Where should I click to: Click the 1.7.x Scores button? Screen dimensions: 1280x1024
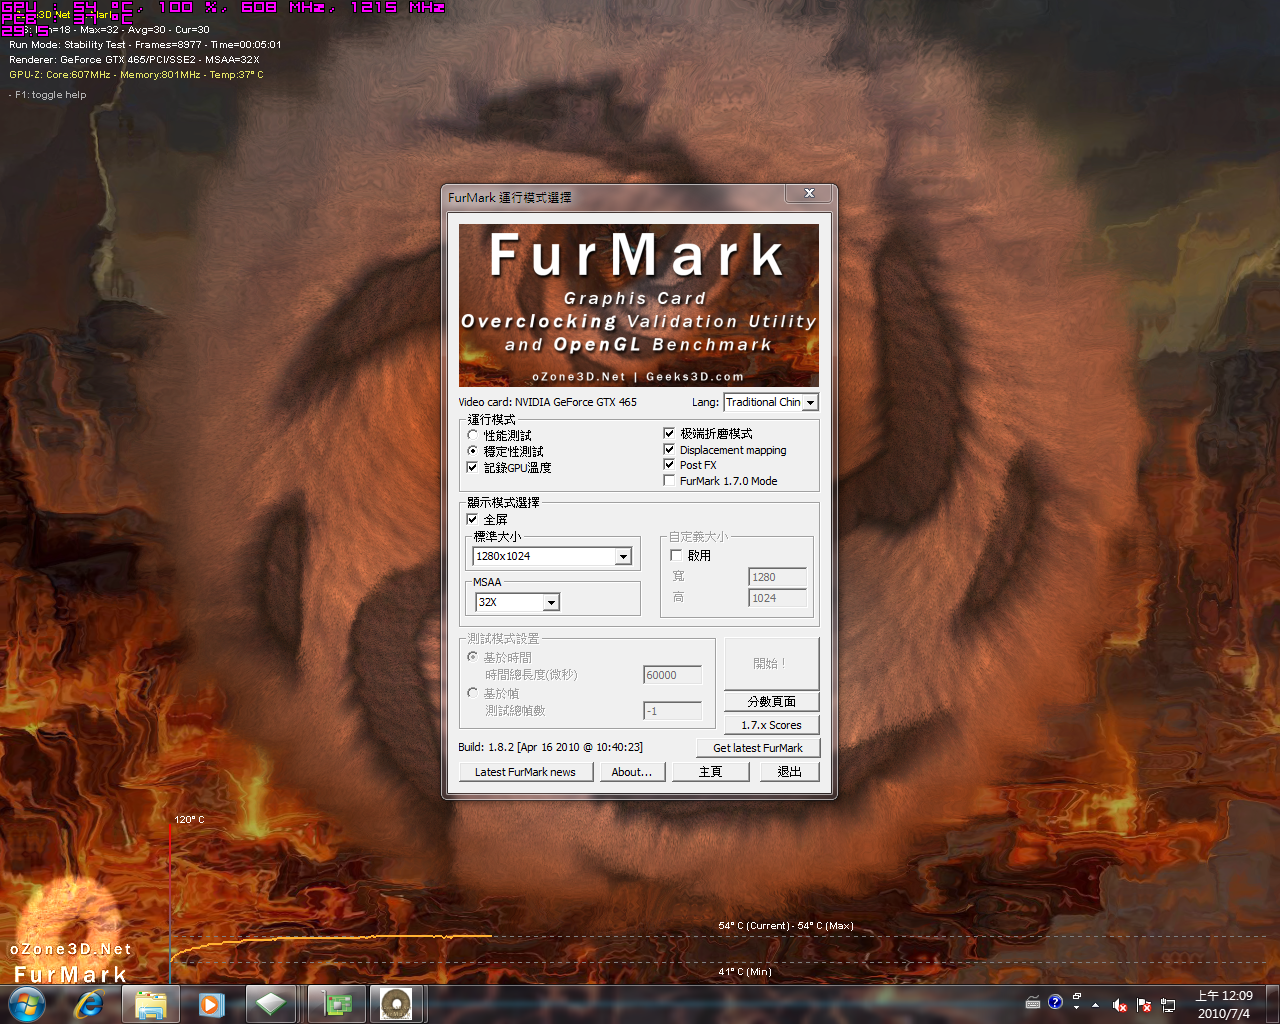(771, 725)
